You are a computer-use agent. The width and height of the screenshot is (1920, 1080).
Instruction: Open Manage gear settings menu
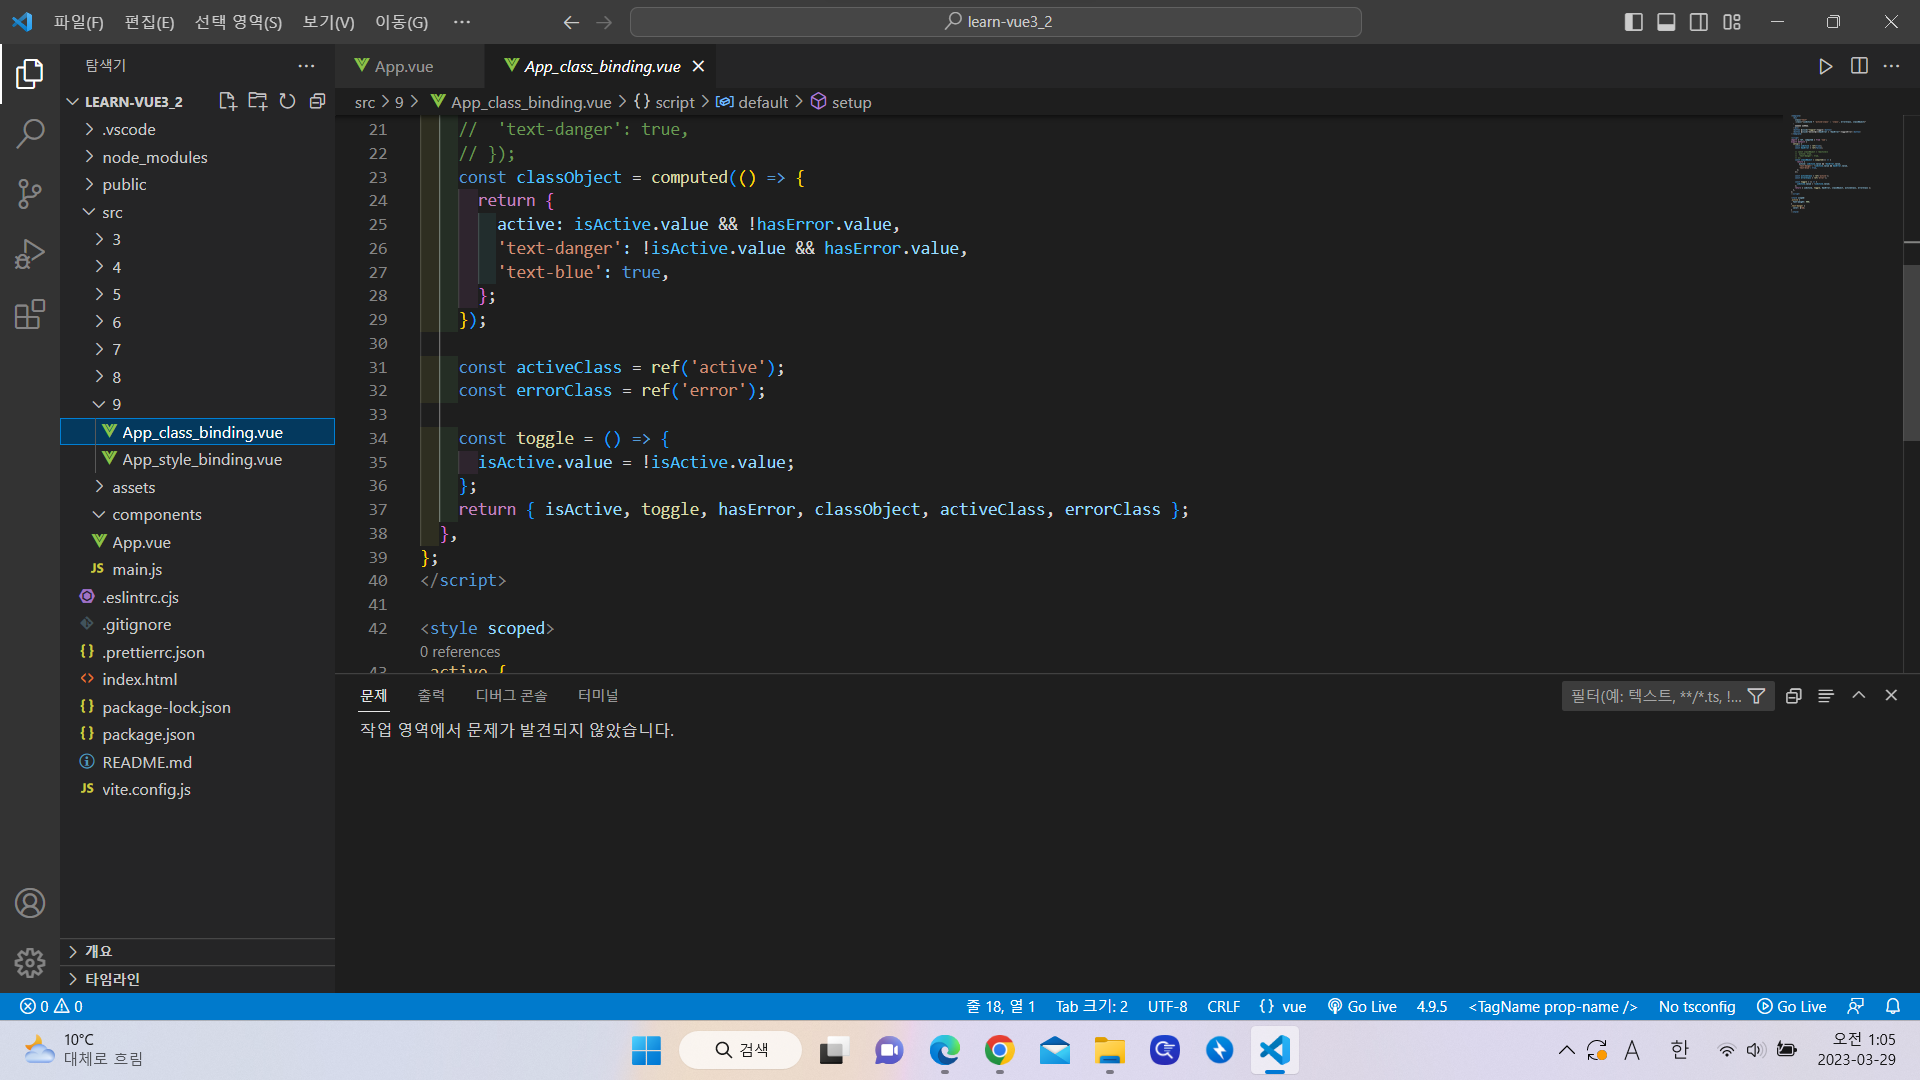point(30,962)
